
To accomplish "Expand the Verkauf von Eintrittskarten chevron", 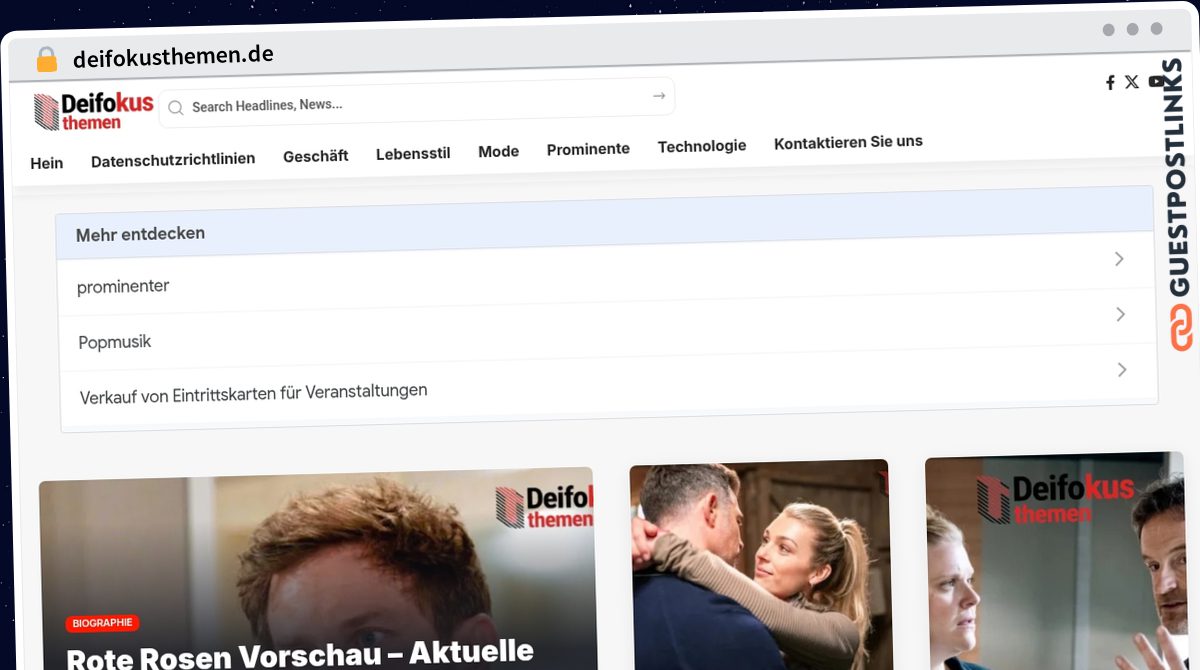I will coord(1122,370).
